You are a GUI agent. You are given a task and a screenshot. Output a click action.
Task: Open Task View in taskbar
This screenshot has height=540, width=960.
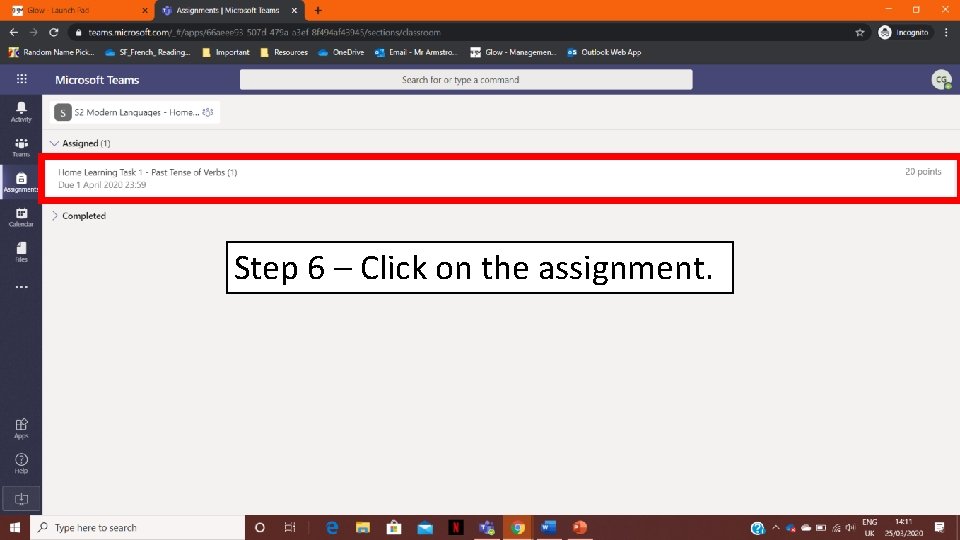click(290, 527)
